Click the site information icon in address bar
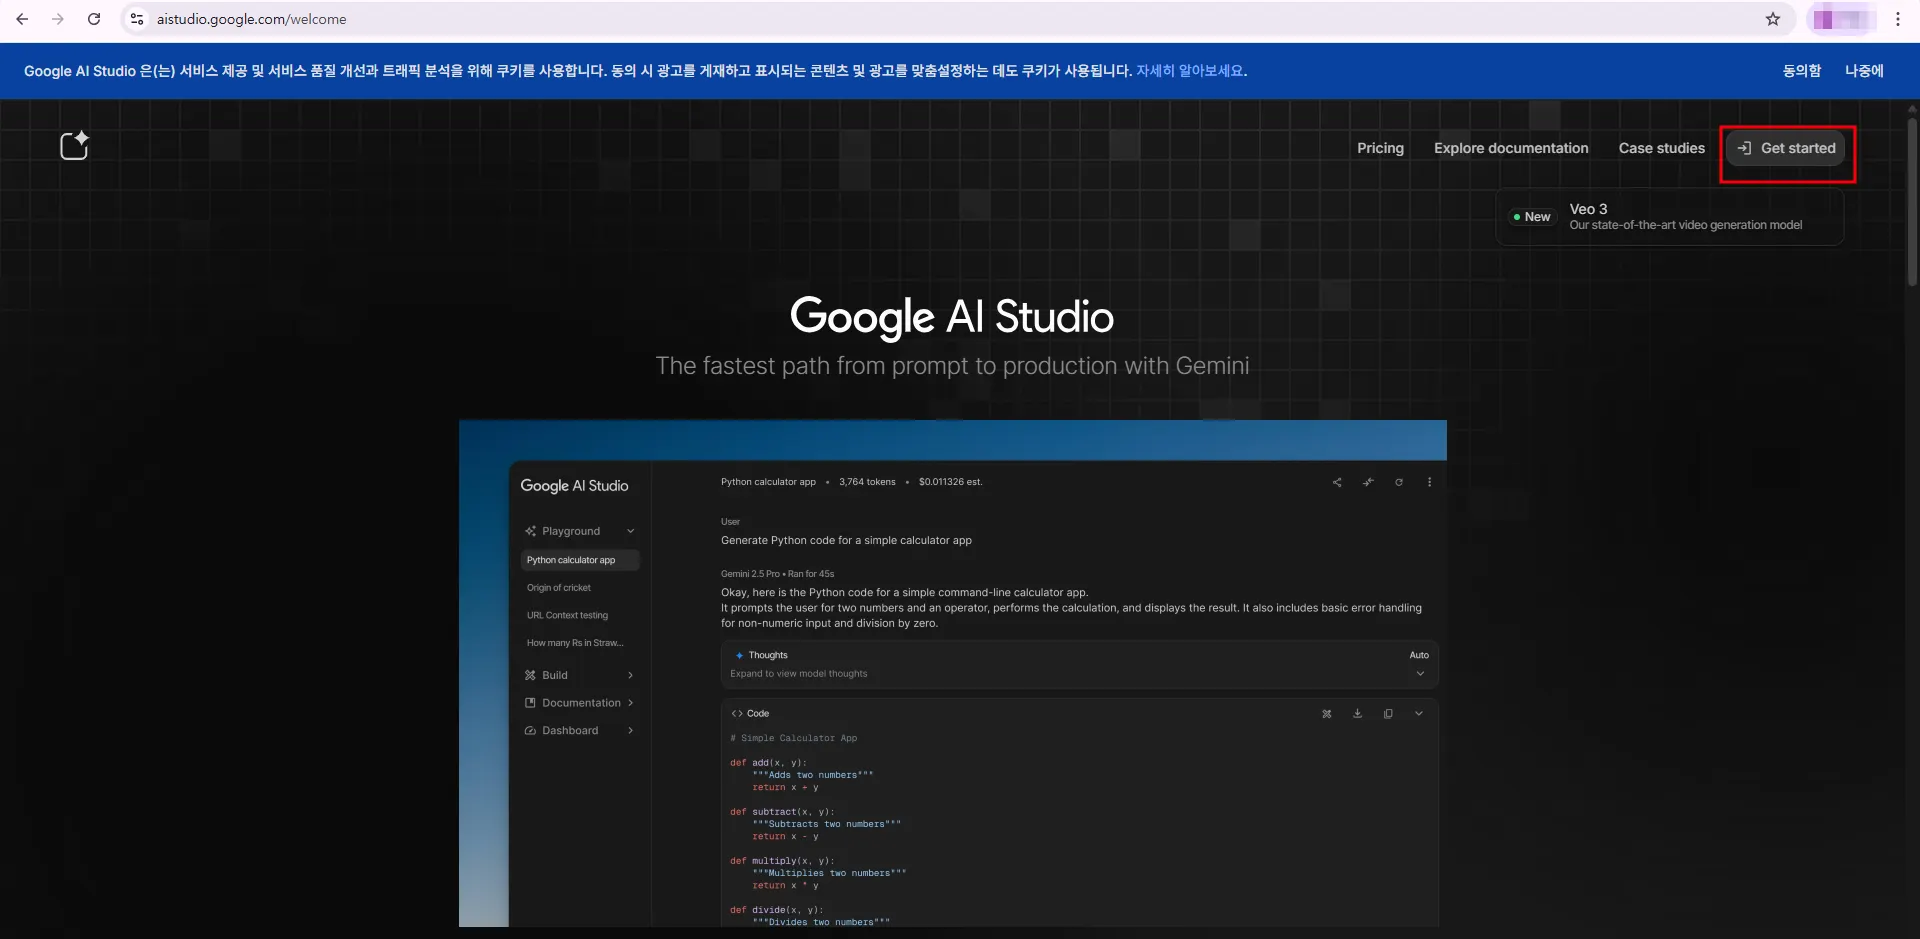Screen dimensions: 1920x939 137,19
